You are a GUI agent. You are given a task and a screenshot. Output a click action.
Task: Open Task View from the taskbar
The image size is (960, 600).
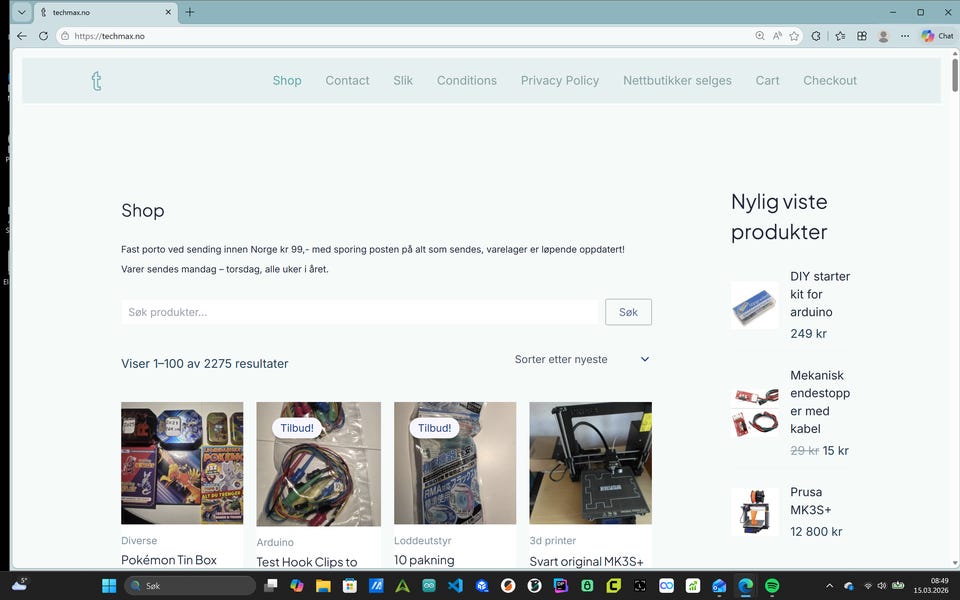click(270, 586)
